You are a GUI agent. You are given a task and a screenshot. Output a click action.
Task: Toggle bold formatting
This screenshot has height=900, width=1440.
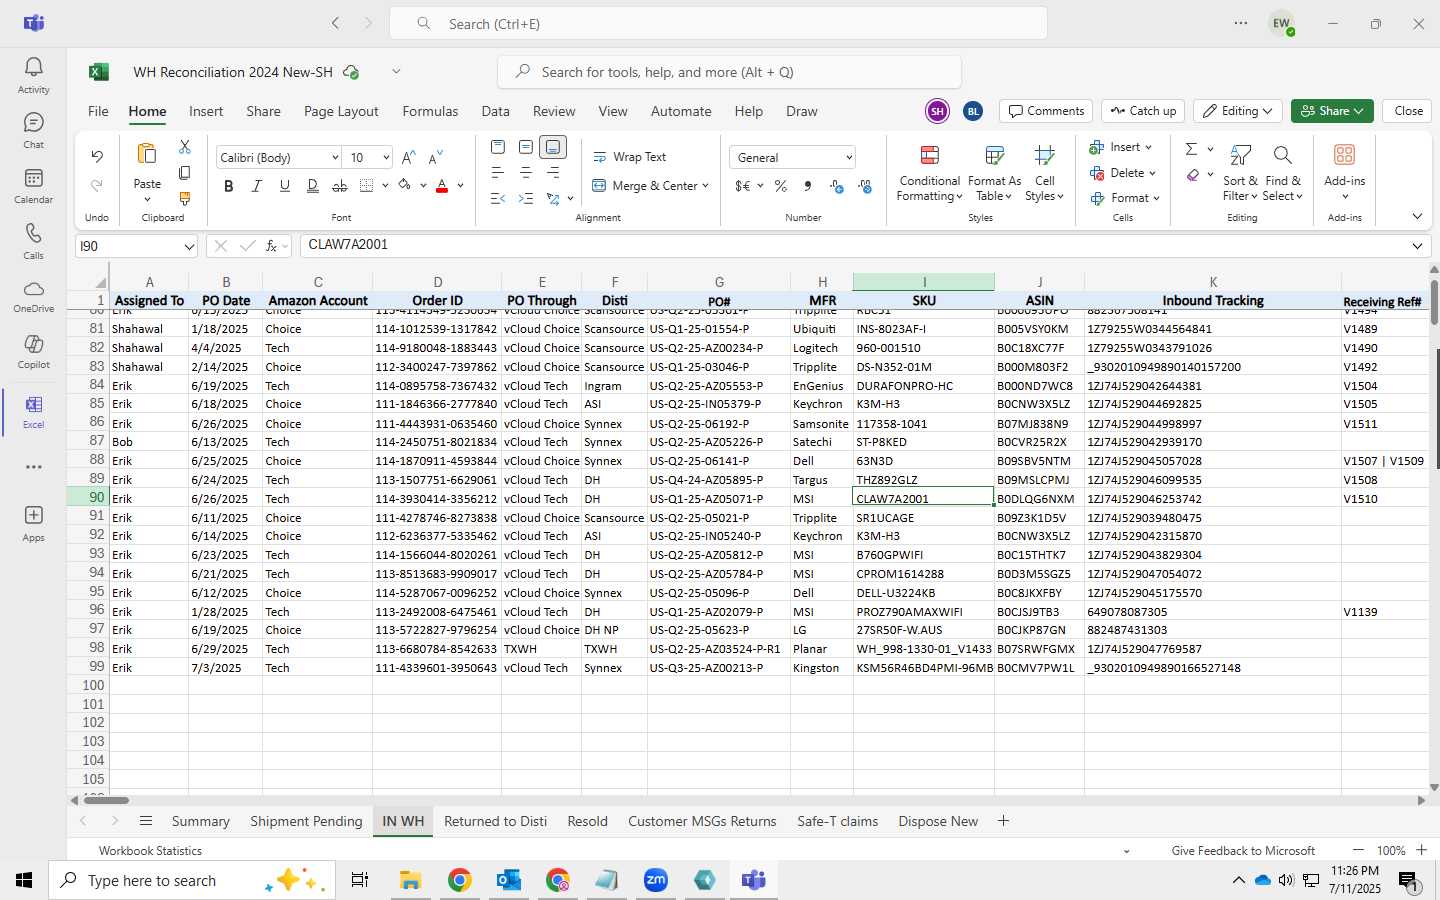click(x=229, y=186)
